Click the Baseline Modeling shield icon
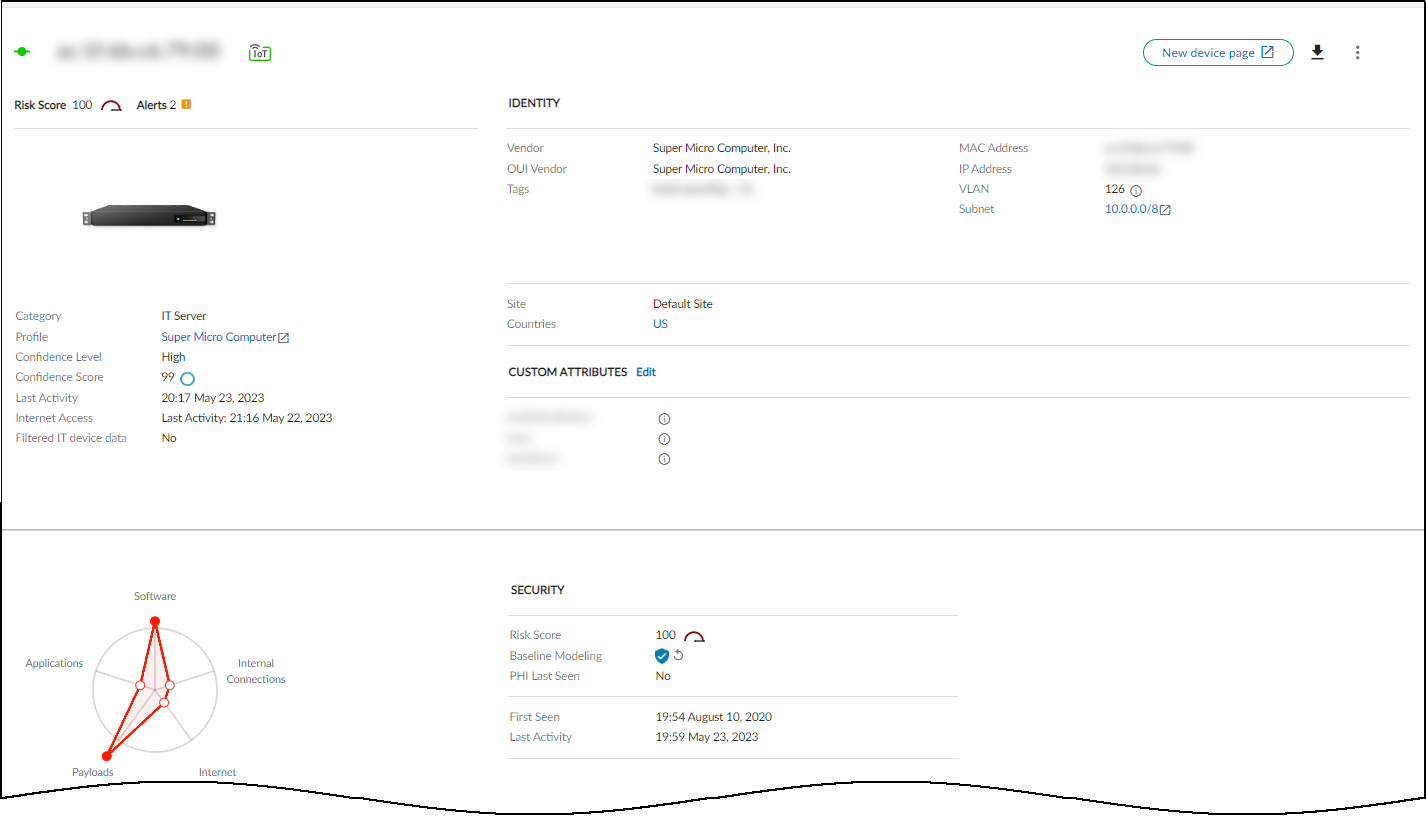Screen dimensions: 1426x816 pyautogui.click(x=661, y=656)
